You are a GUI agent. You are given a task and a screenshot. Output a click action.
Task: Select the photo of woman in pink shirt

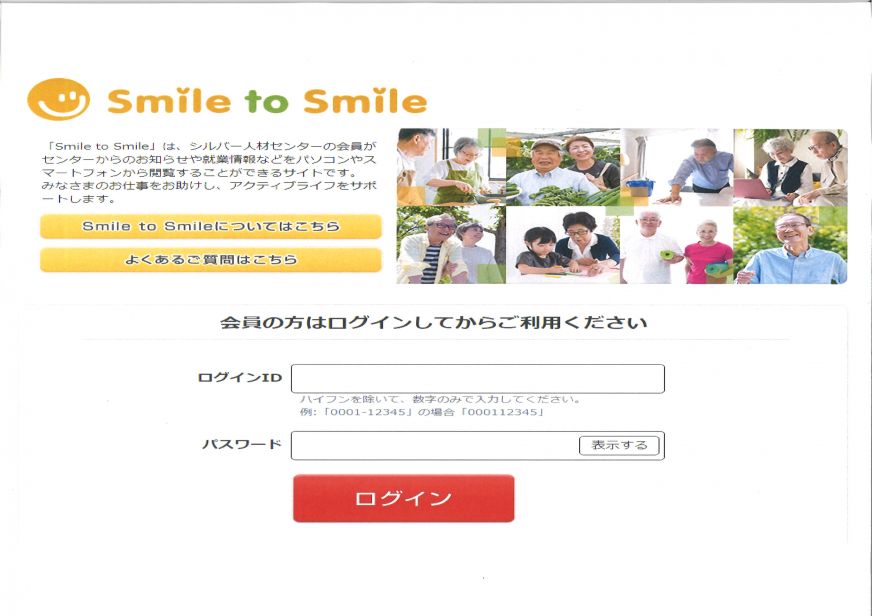point(677,245)
